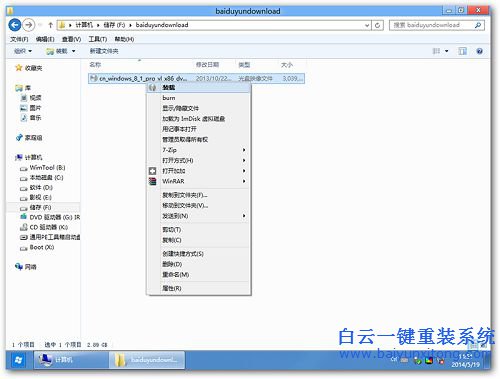Click the Forward navigation arrow
The height and width of the screenshot is (379, 500).
29,25
